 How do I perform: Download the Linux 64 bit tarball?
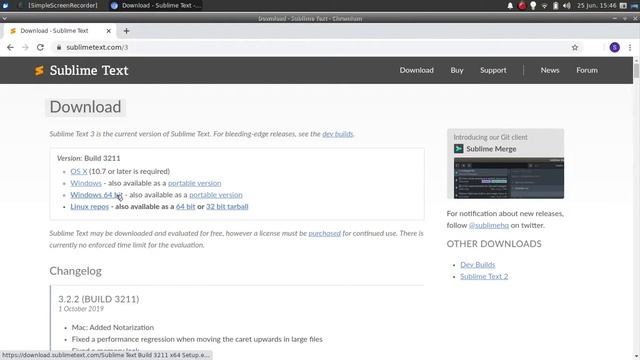pyautogui.click(x=185, y=207)
